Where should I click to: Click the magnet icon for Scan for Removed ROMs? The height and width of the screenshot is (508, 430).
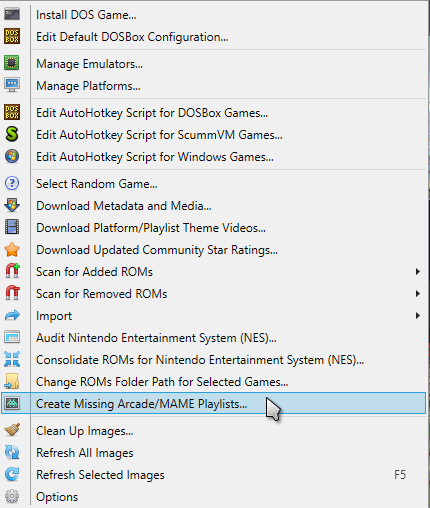[x=12, y=293]
